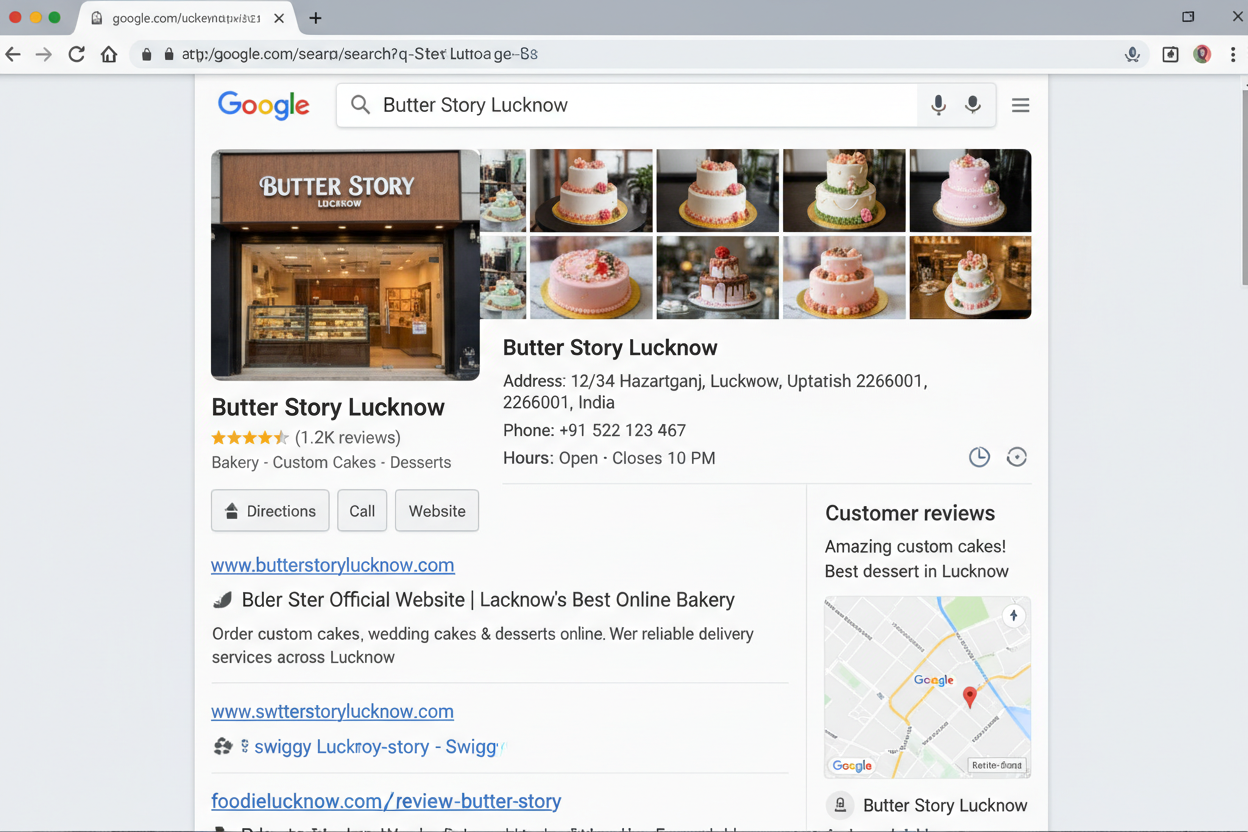Image resolution: width=1248 pixels, height=832 pixels.
Task: Click the address bar microphone icon
Action: (x=1131, y=54)
